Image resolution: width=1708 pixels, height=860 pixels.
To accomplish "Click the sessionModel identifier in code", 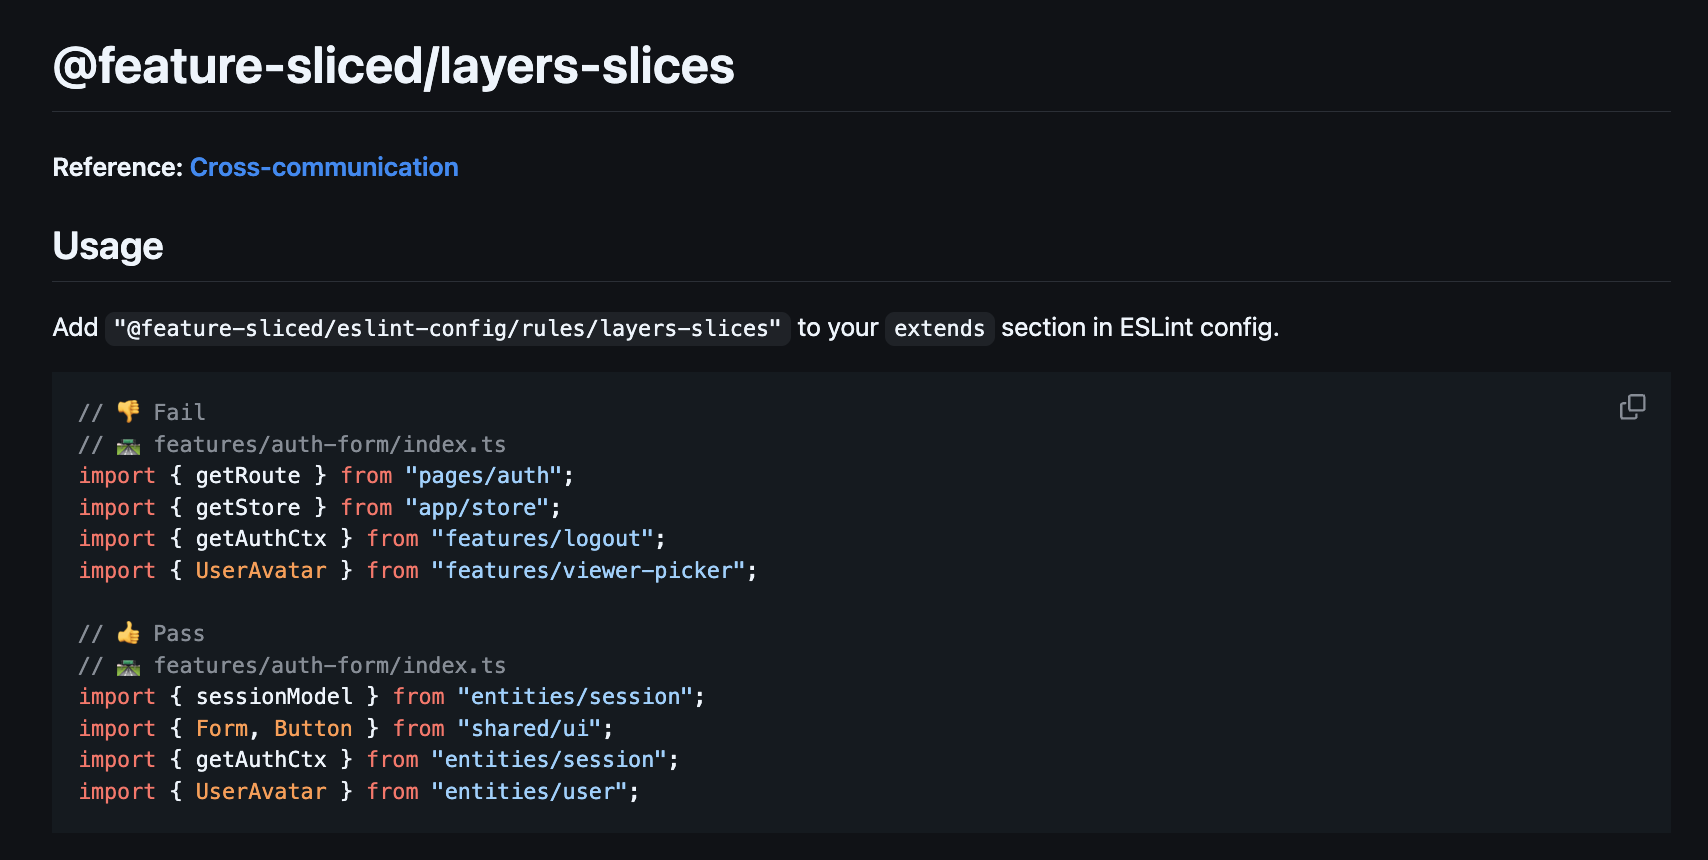I will pos(274,697).
